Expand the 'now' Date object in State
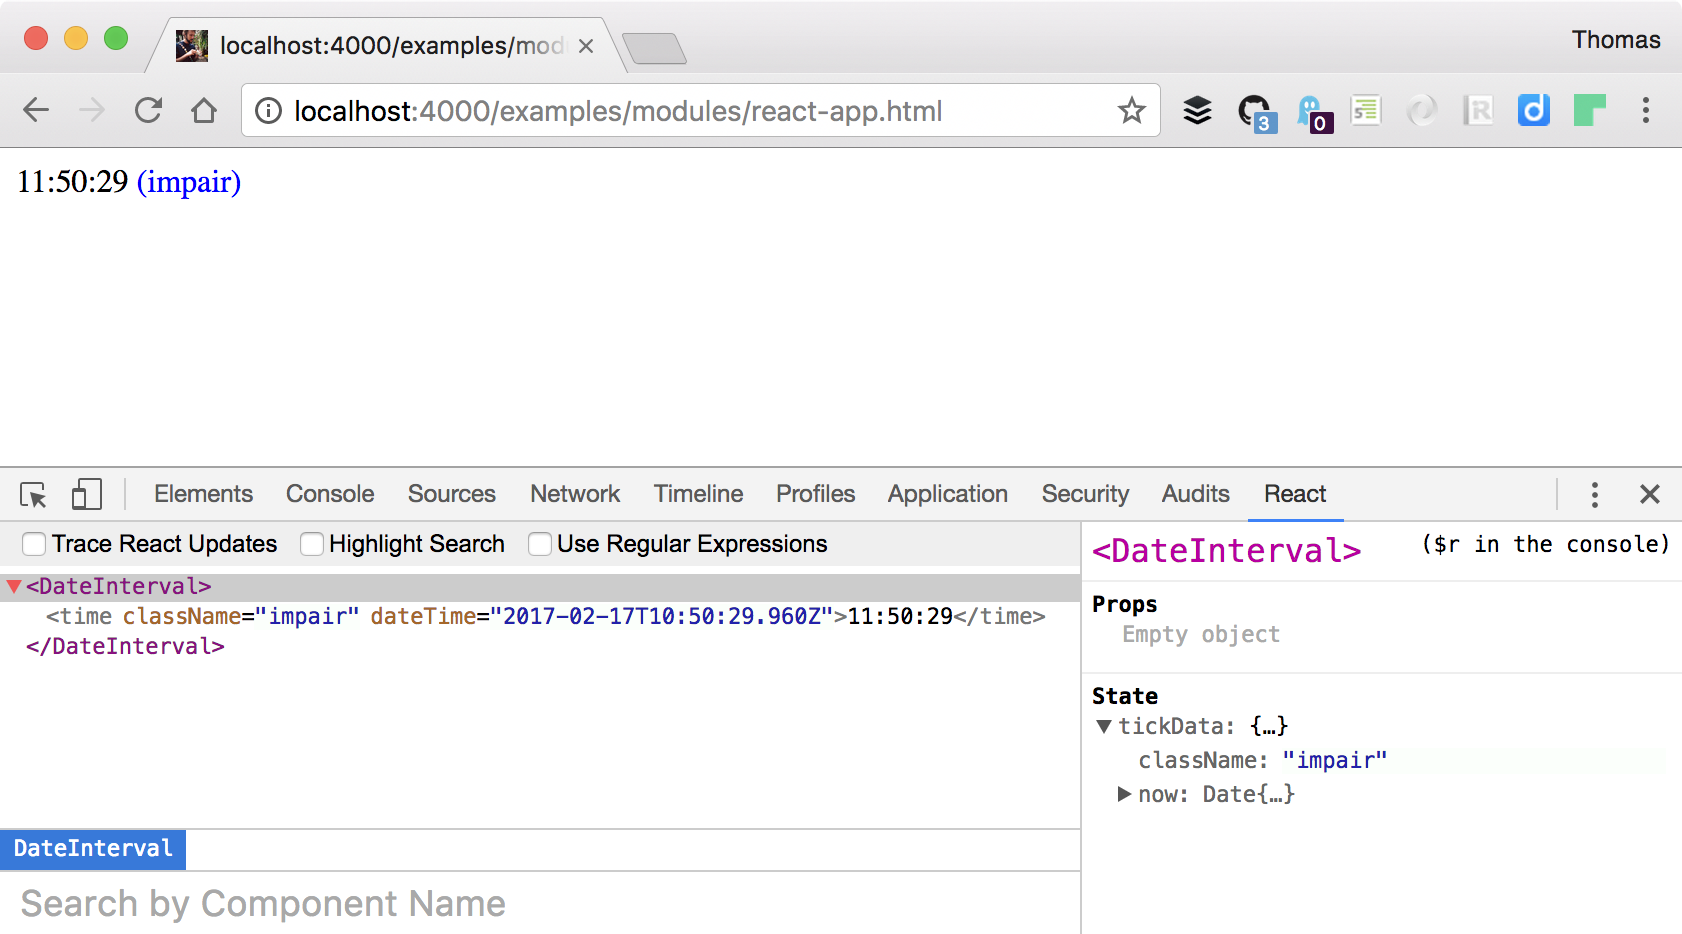The height and width of the screenshot is (934, 1682). click(1122, 793)
